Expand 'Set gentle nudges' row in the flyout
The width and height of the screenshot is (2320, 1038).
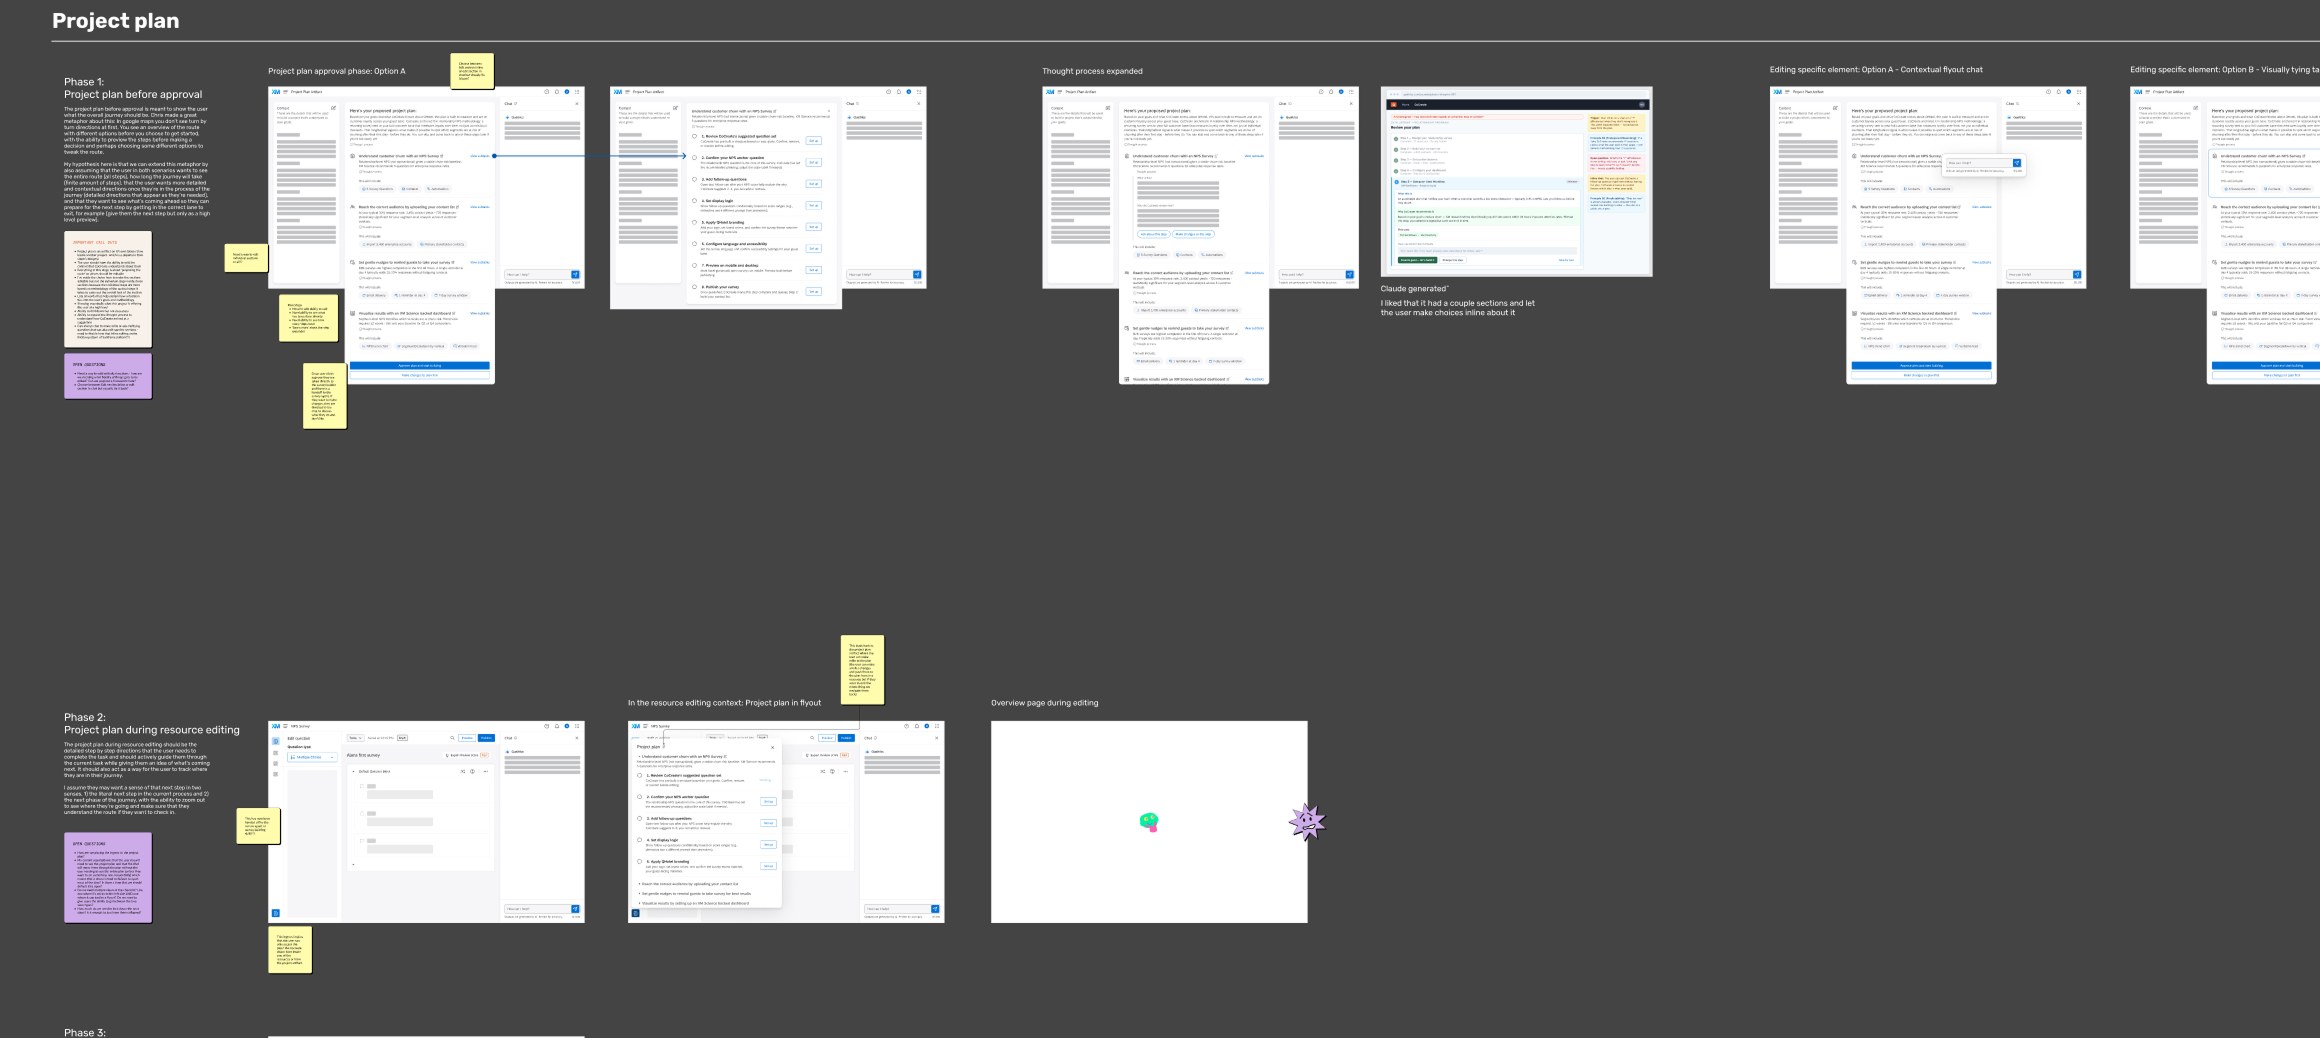click(694, 893)
